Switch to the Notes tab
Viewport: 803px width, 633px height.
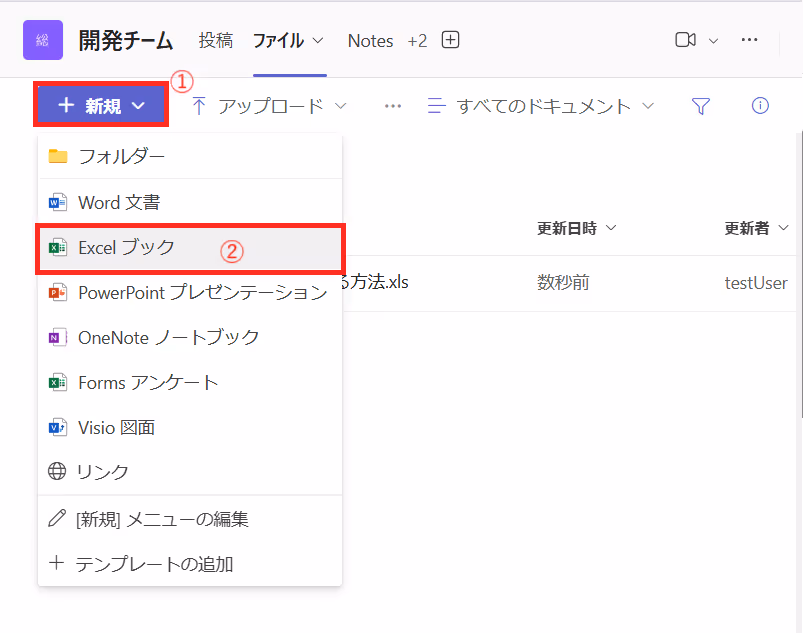370,41
